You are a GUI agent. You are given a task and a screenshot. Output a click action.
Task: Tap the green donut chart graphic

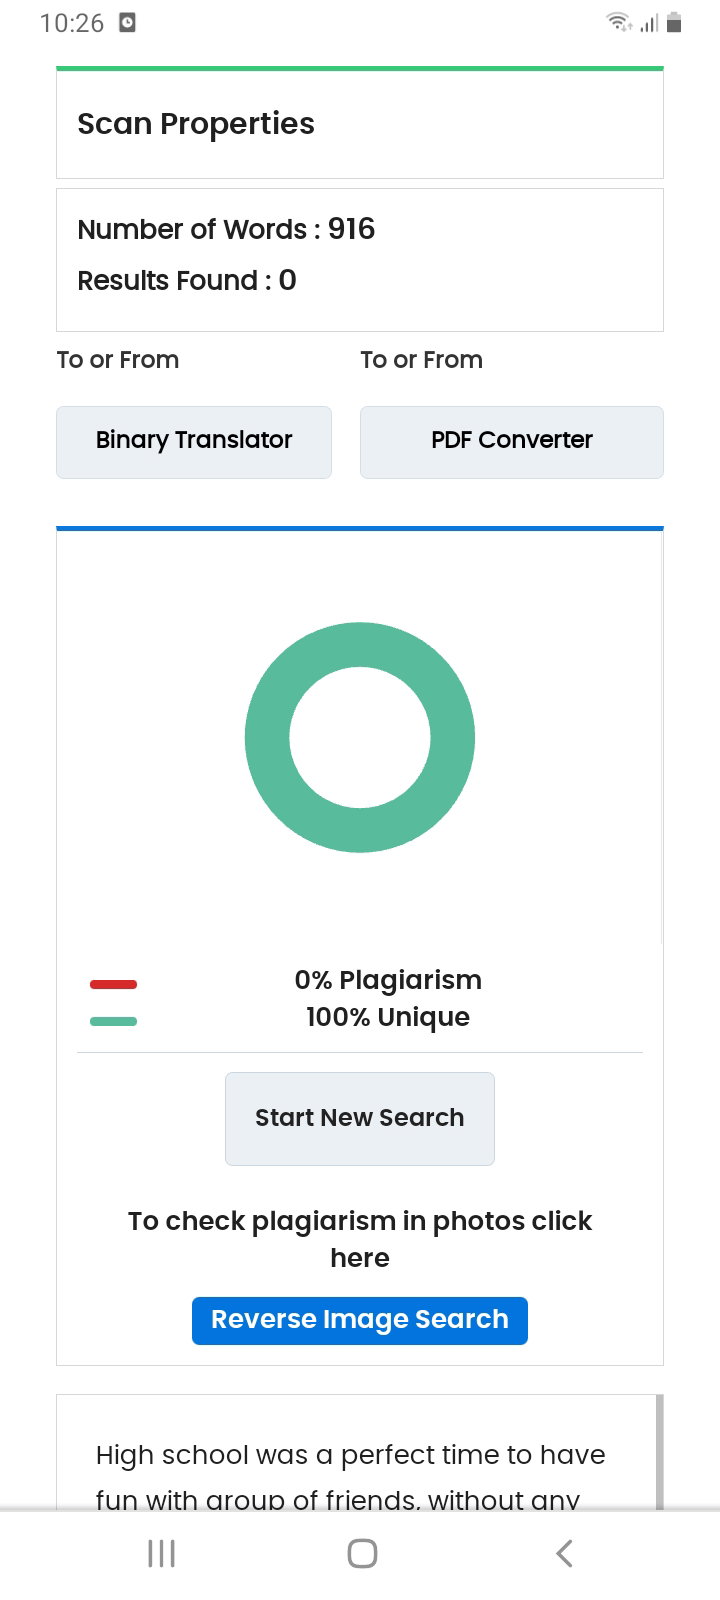tap(360, 737)
